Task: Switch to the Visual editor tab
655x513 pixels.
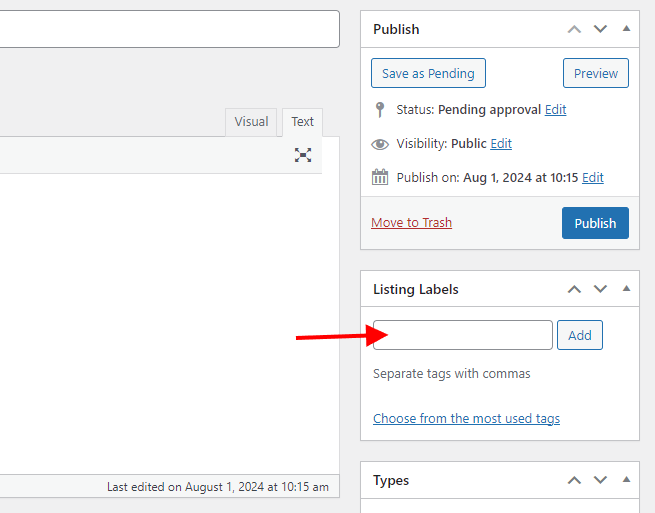Action: (251, 122)
